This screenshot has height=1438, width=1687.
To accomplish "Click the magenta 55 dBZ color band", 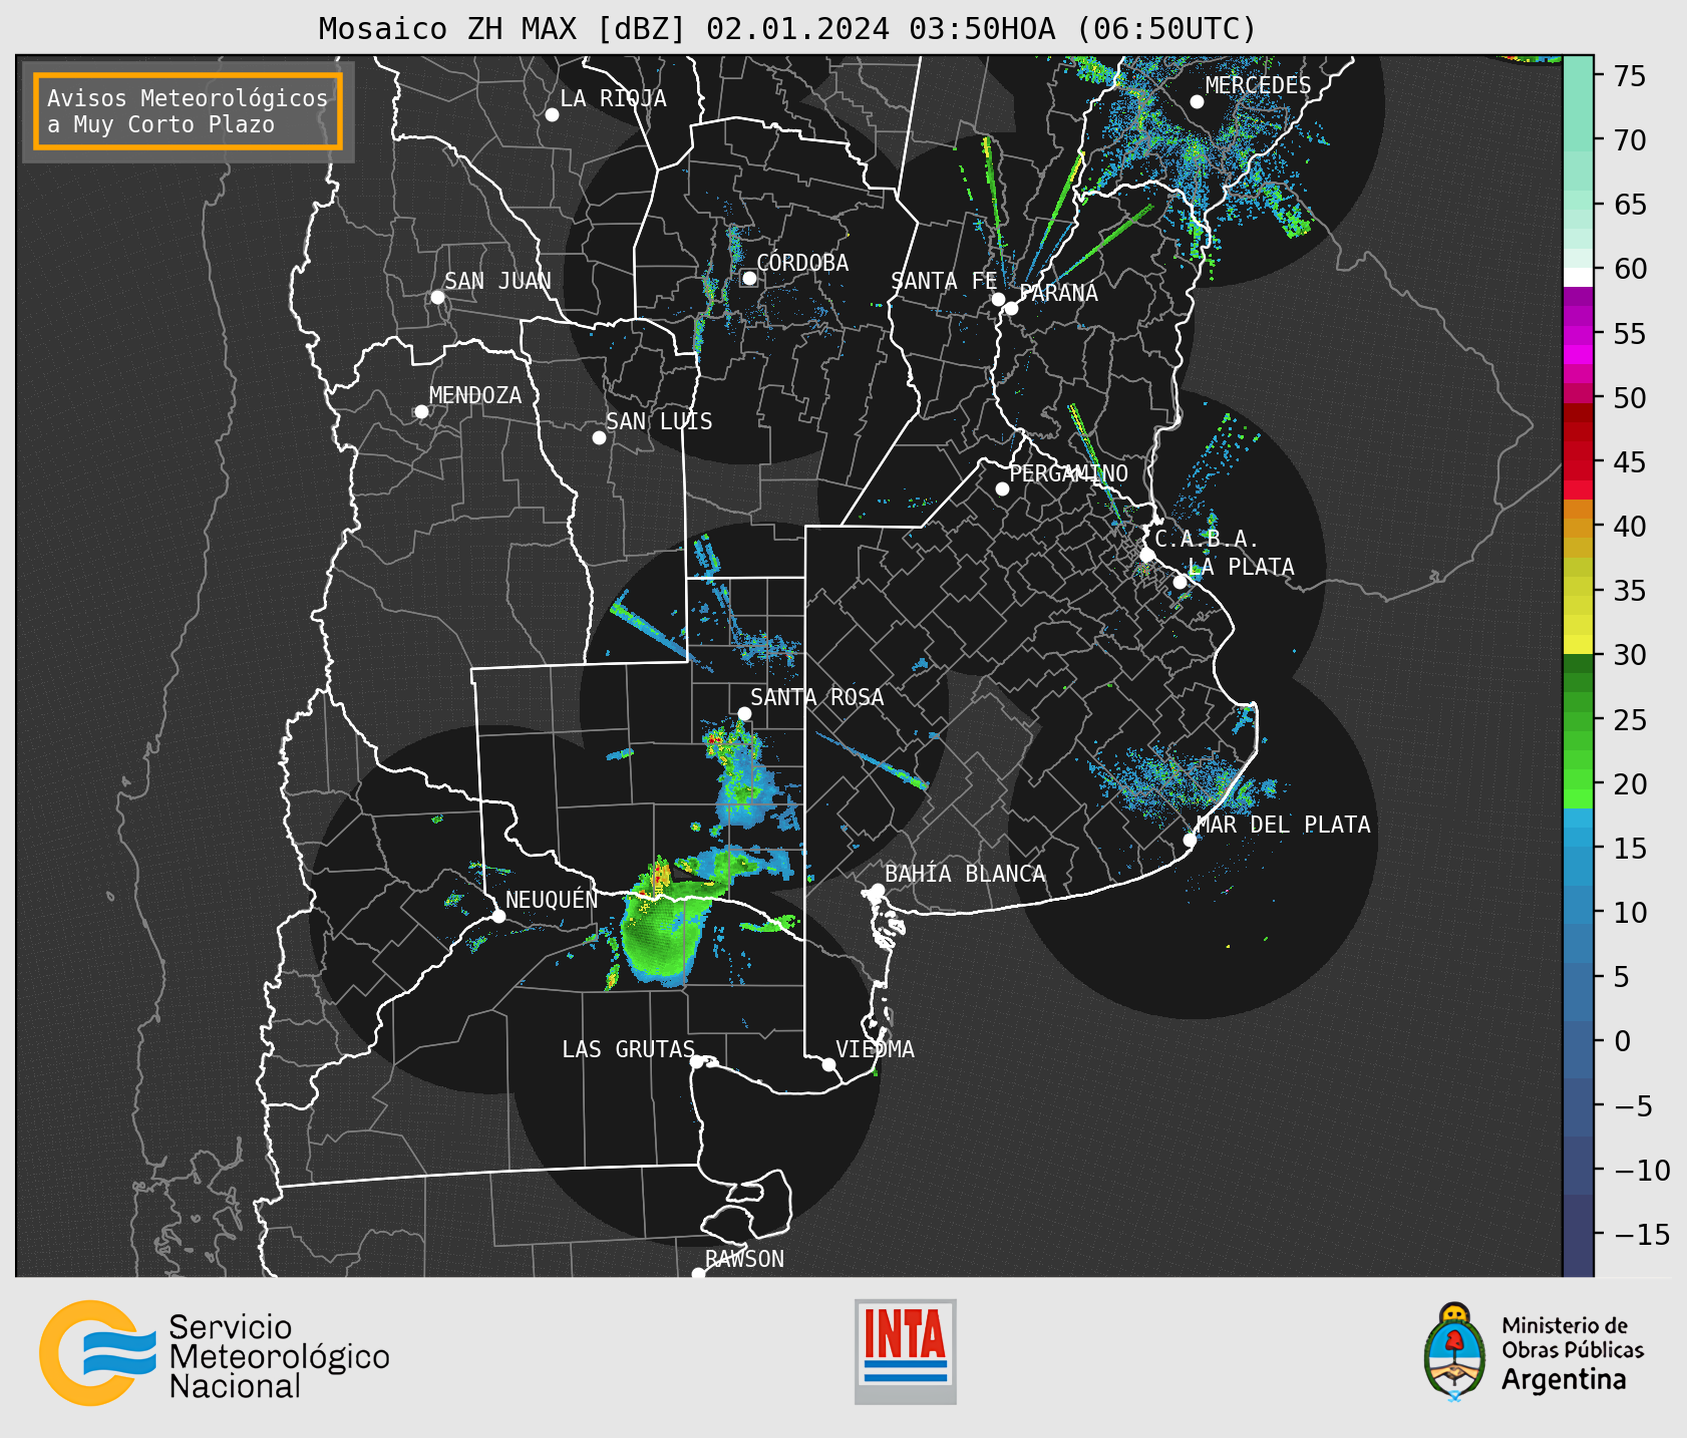I will (1578, 333).
